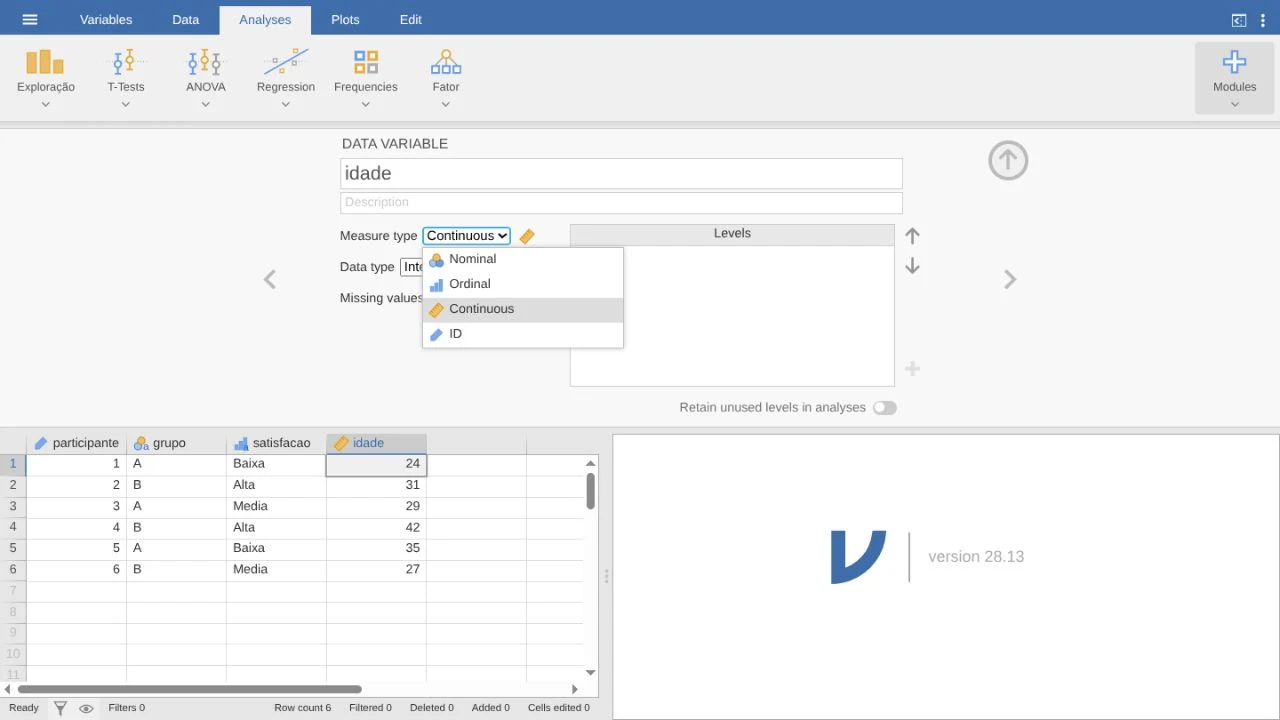The width and height of the screenshot is (1280, 720).
Task: Open the Fator analysis menu
Action: click(x=446, y=78)
